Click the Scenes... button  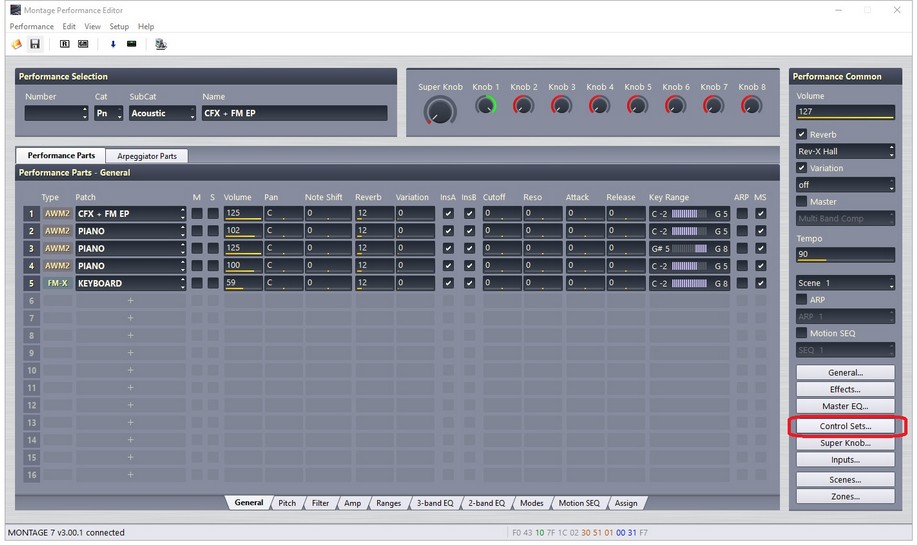click(845, 480)
